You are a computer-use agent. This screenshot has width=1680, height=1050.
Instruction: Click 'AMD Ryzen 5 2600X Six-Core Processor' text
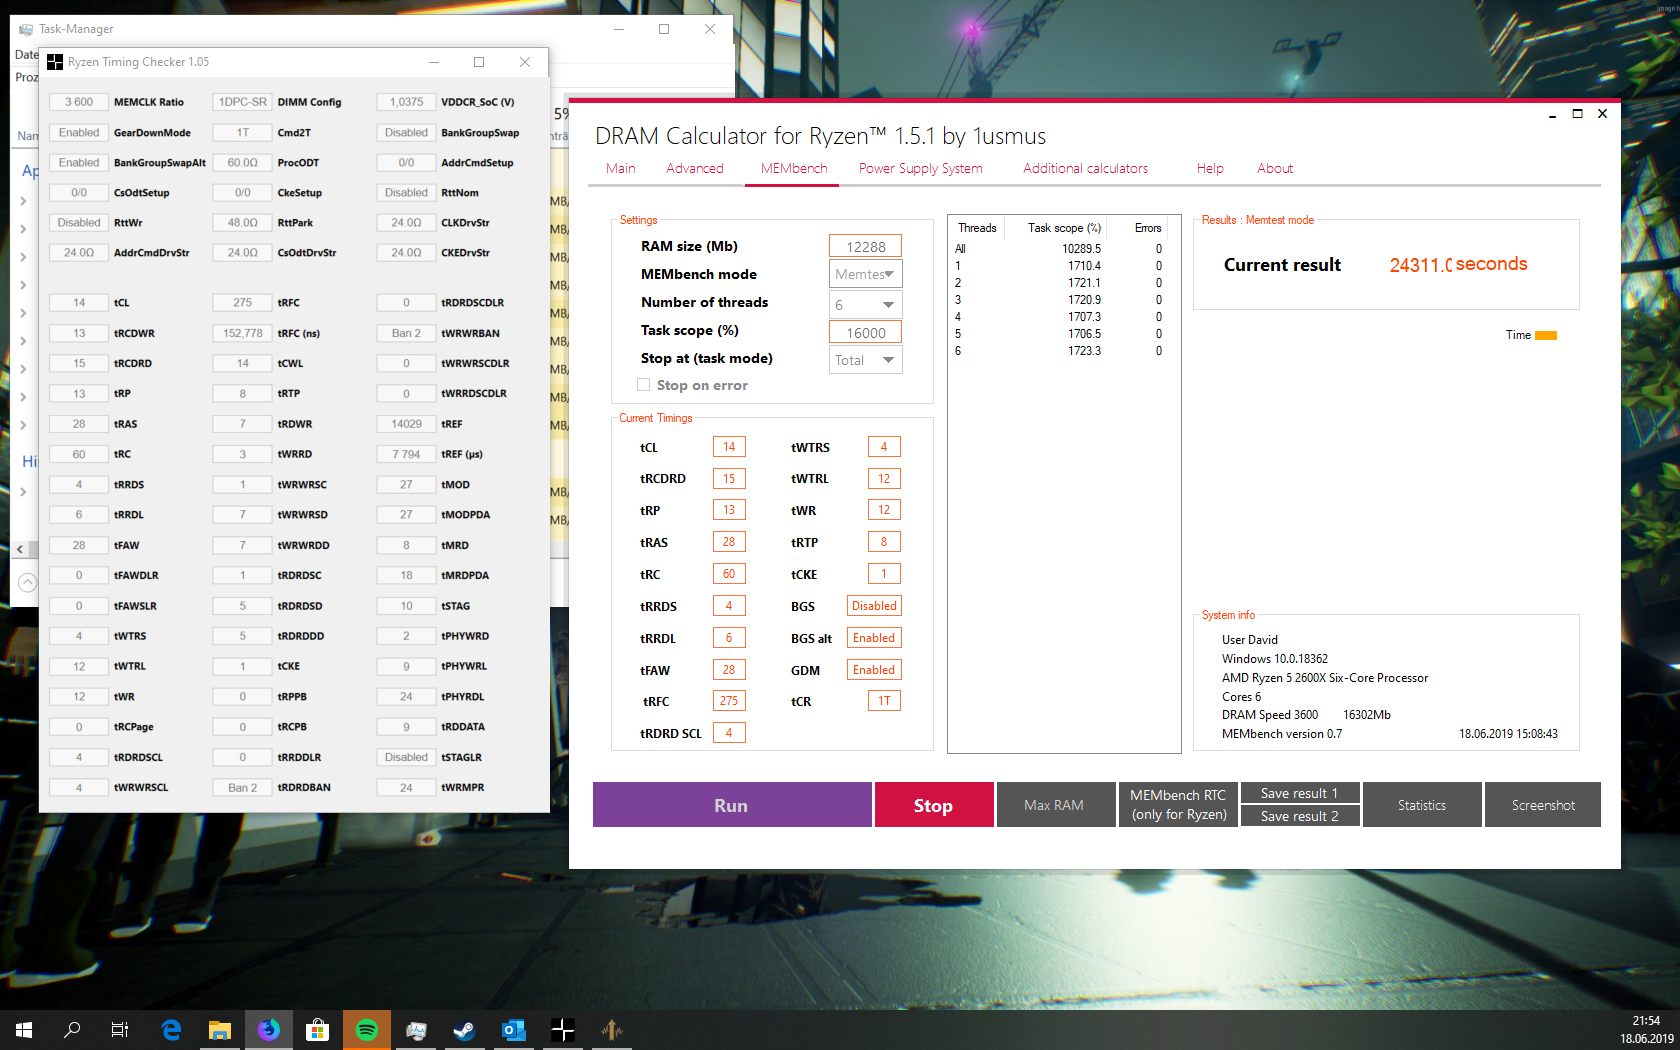point(1325,678)
